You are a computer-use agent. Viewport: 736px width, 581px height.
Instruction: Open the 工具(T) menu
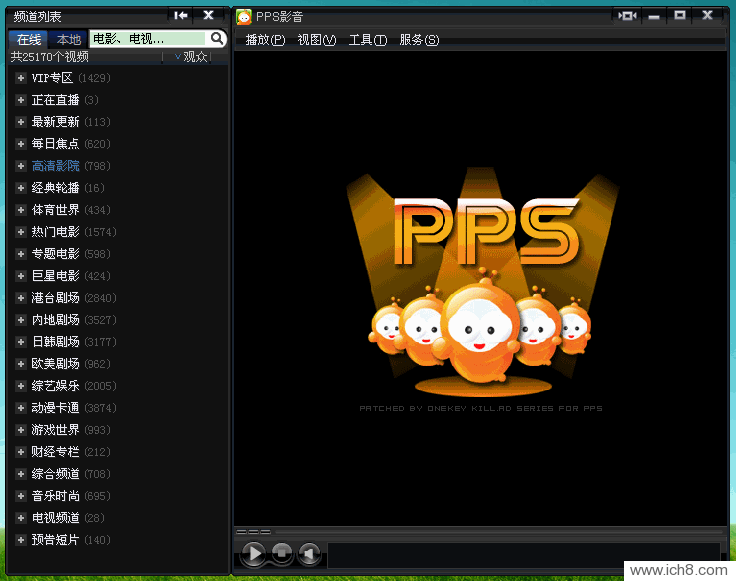tap(367, 40)
